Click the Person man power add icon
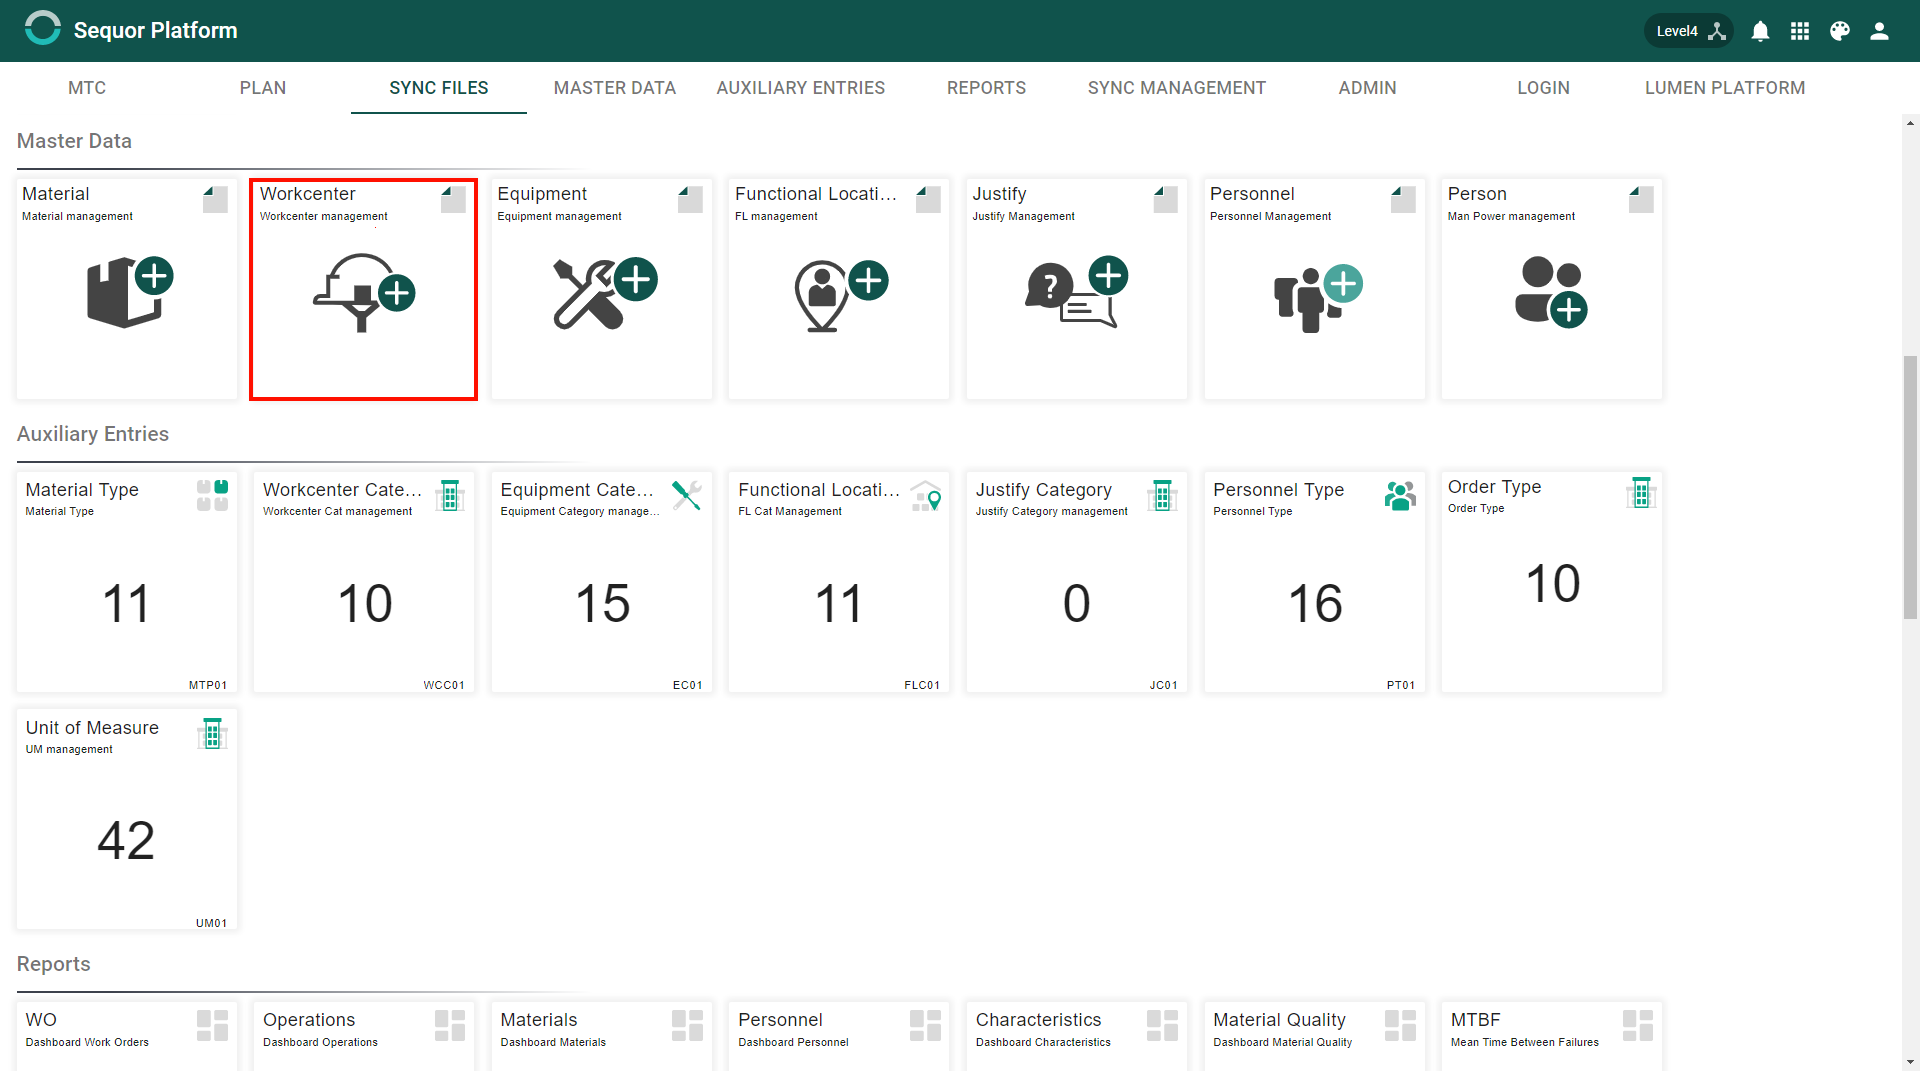 [1551, 291]
